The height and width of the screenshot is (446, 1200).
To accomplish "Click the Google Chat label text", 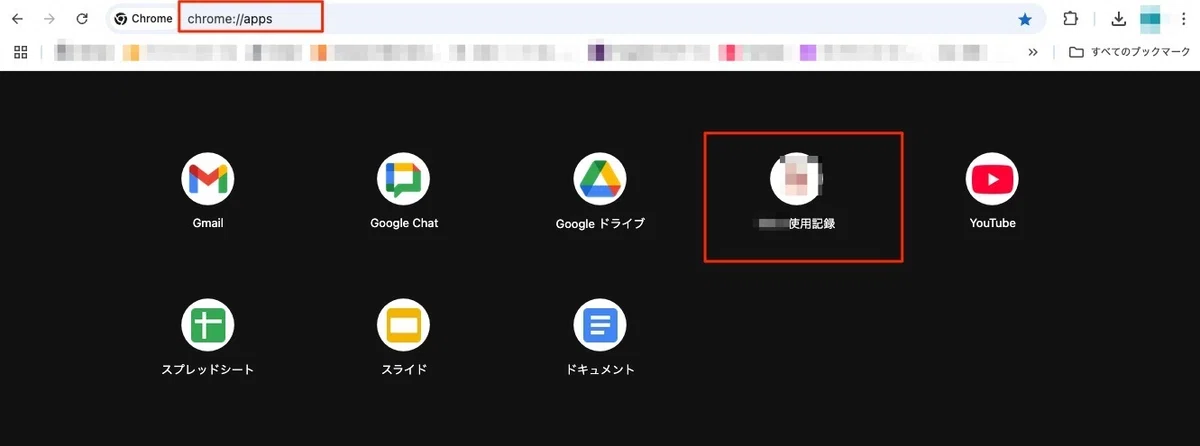I will [x=404, y=223].
